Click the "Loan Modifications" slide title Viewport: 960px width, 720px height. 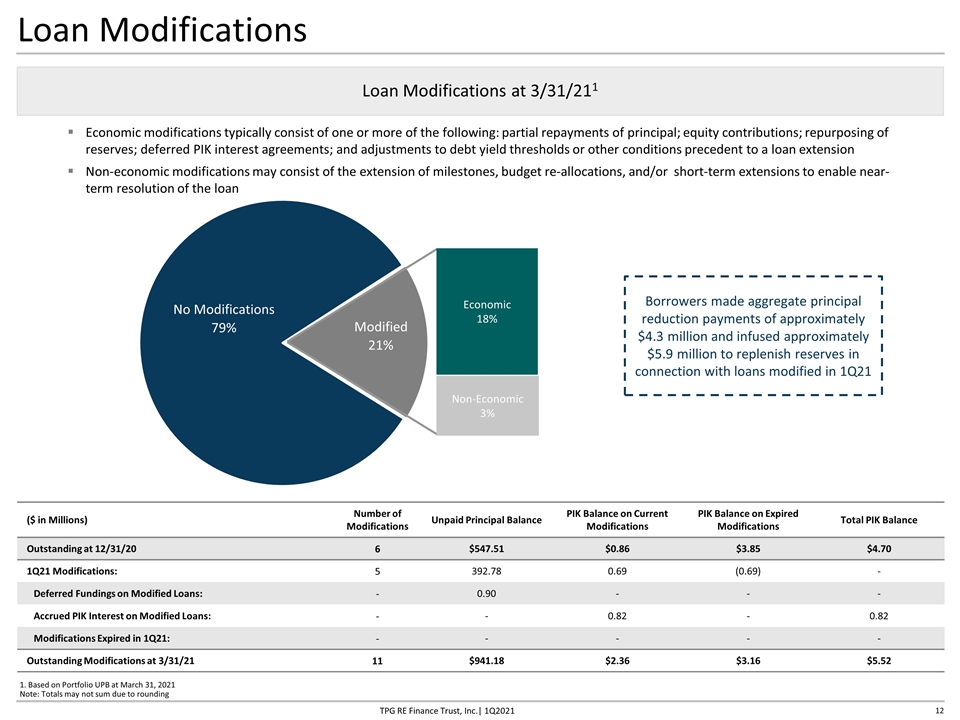[x=162, y=29]
